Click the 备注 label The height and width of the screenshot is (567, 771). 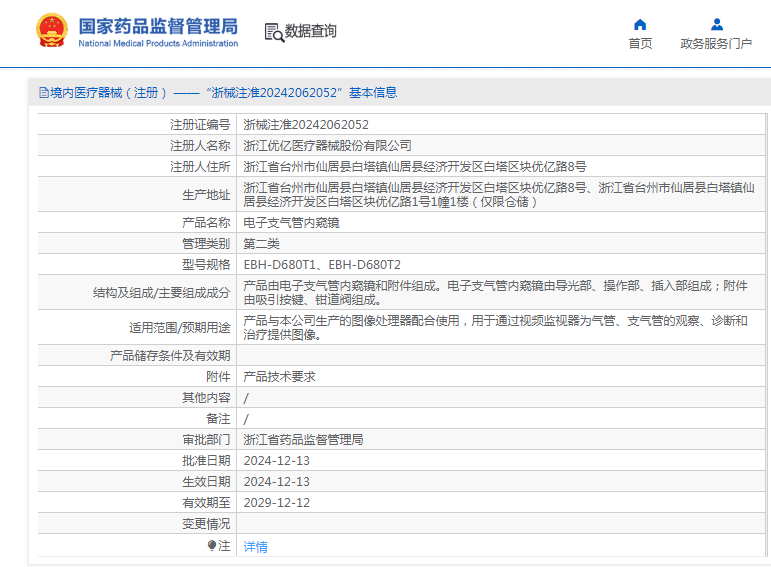tap(218, 418)
